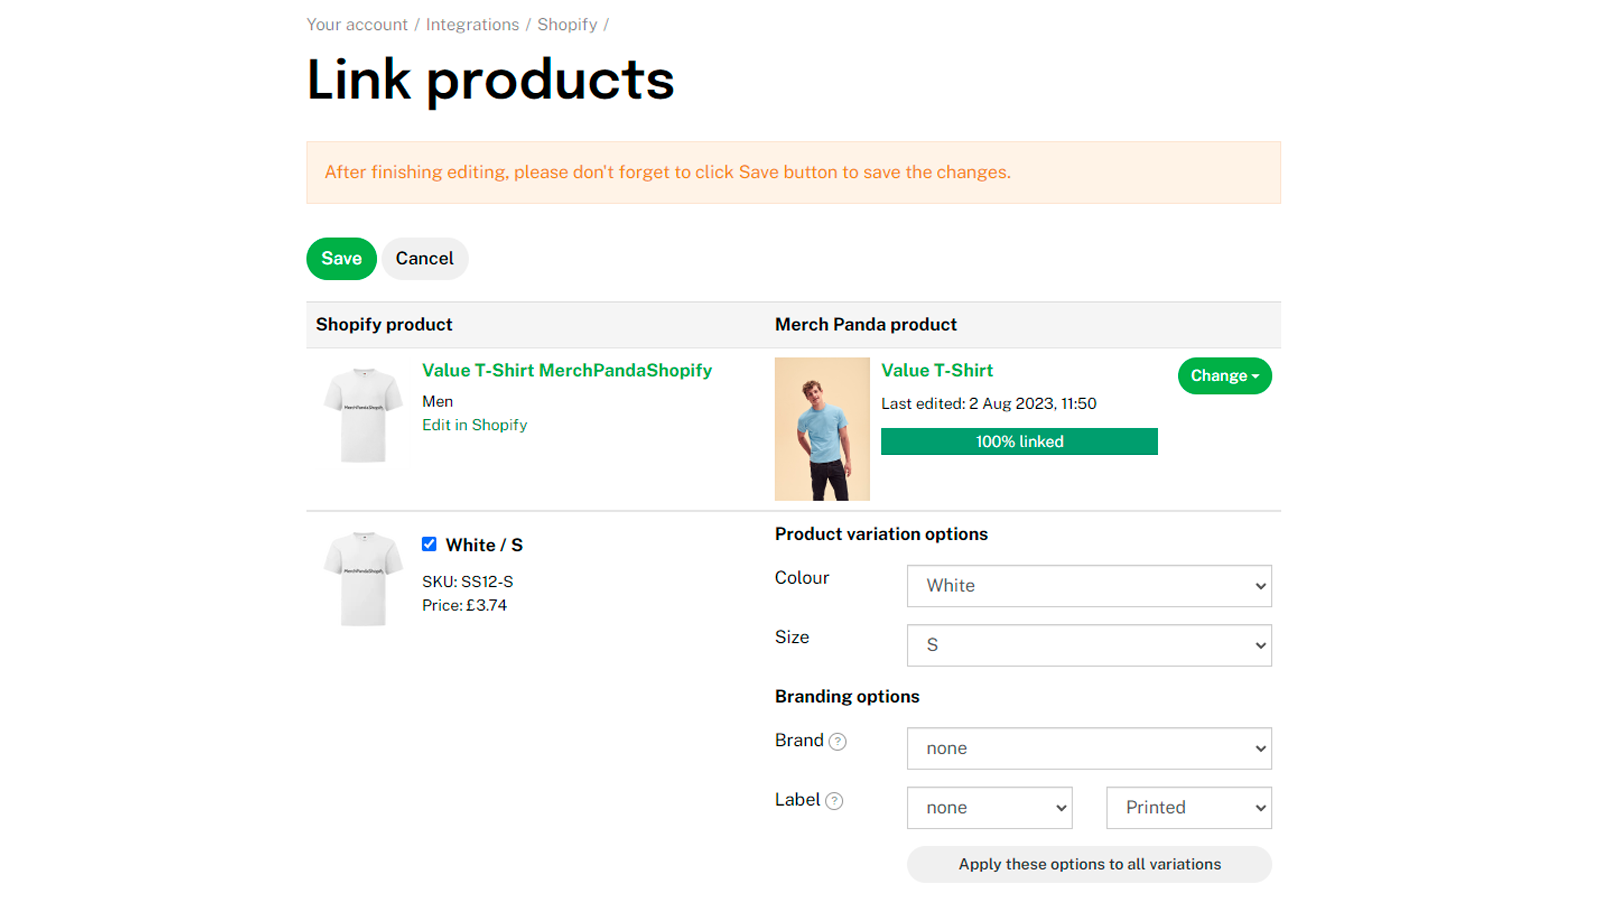Open the Label dropdown set to none
The height and width of the screenshot is (900, 1600).
[x=989, y=808]
